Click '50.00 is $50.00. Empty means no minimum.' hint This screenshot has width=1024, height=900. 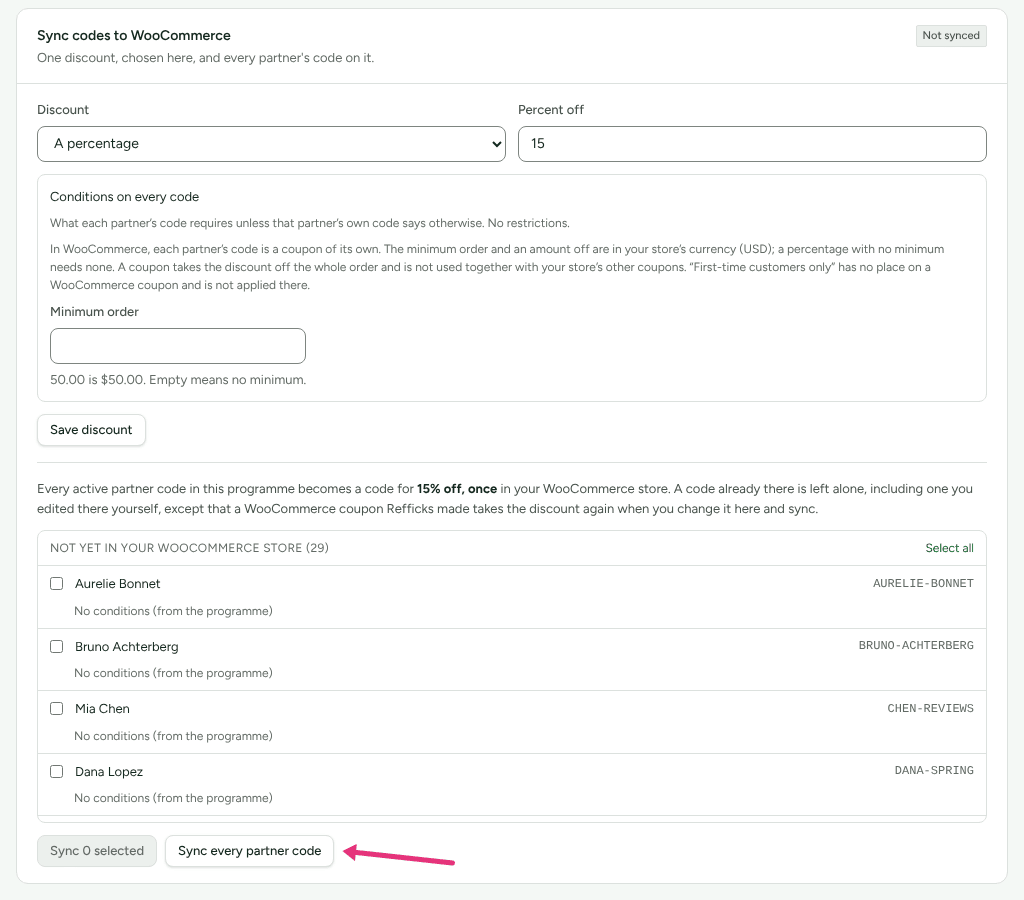(178, 379)
